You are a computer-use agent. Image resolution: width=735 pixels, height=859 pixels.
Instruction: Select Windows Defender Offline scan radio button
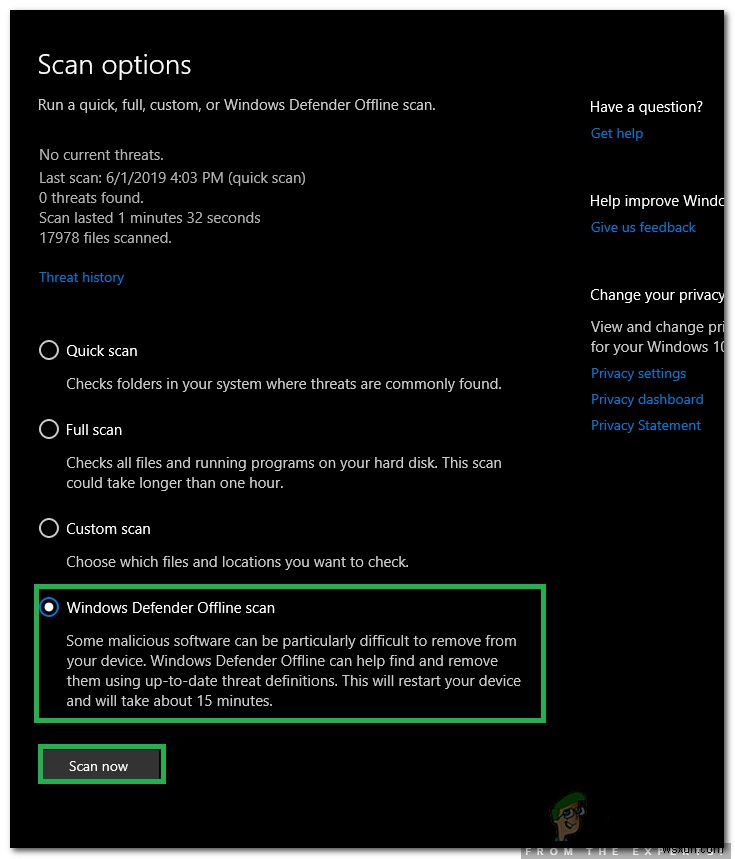pyautogui.click(x=48, y=608)
